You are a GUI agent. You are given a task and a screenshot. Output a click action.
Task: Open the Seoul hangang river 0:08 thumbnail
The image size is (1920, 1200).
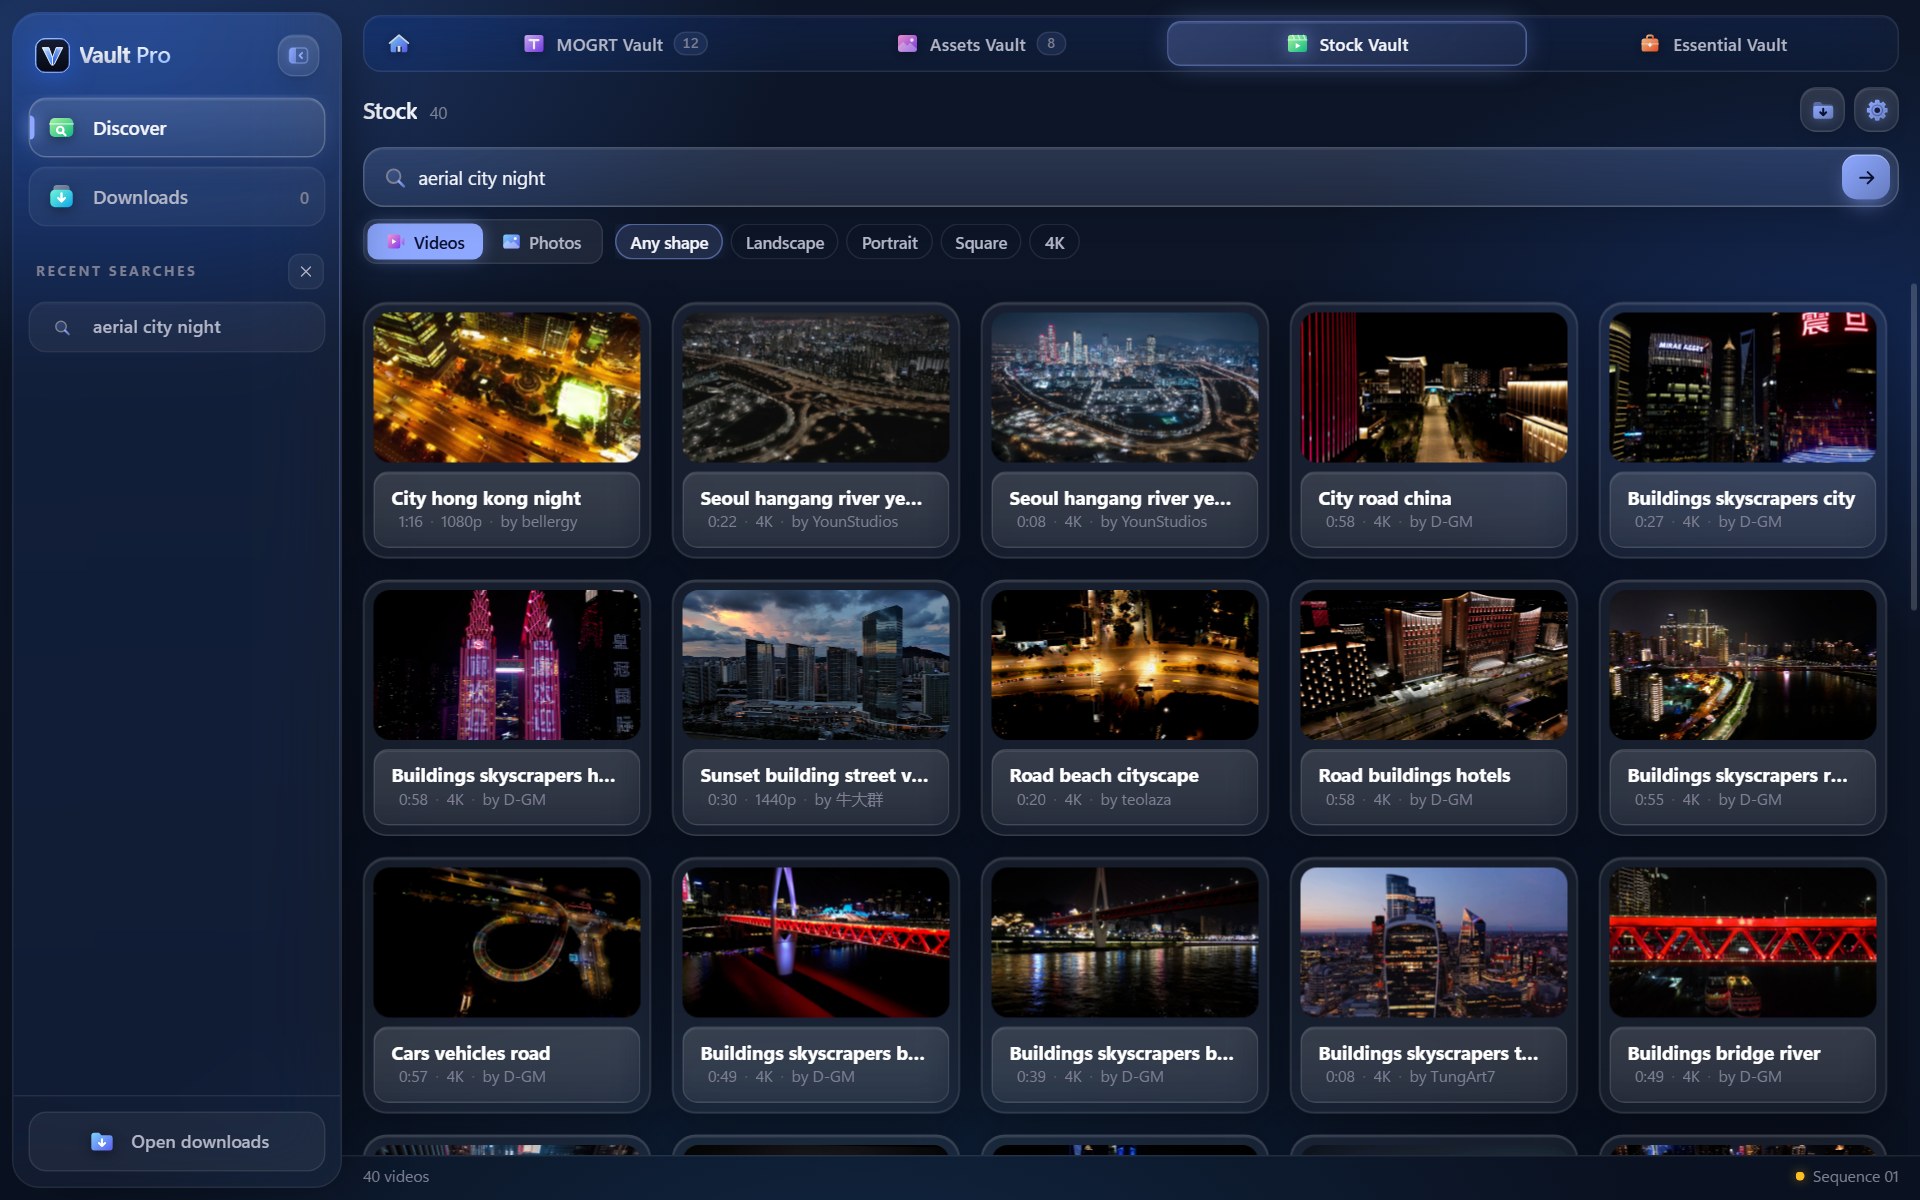coord(1125,388)
